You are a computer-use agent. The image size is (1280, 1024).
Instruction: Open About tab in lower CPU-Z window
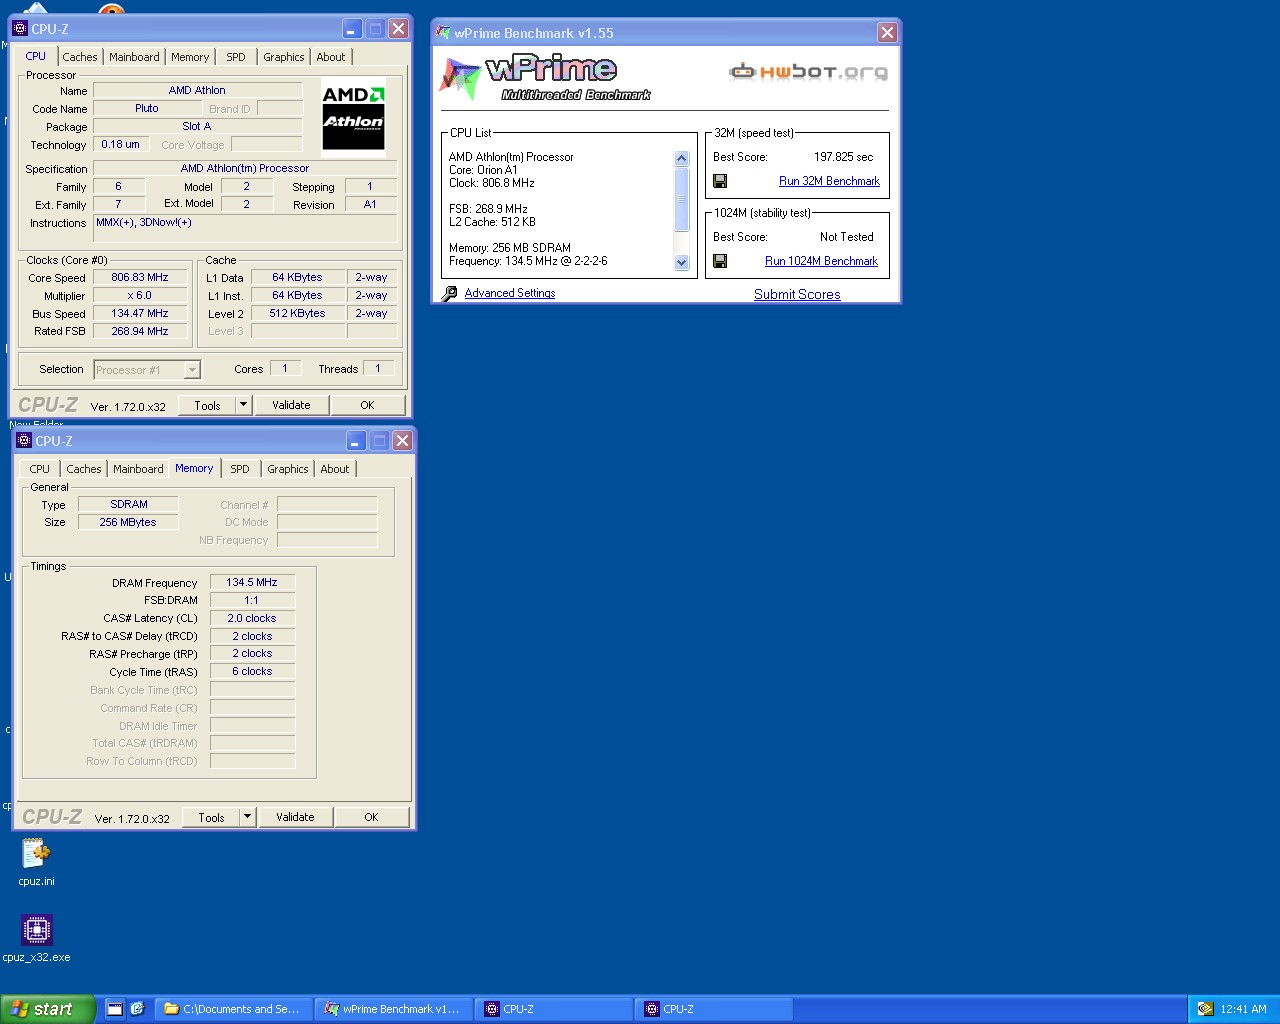coord(335,469)
